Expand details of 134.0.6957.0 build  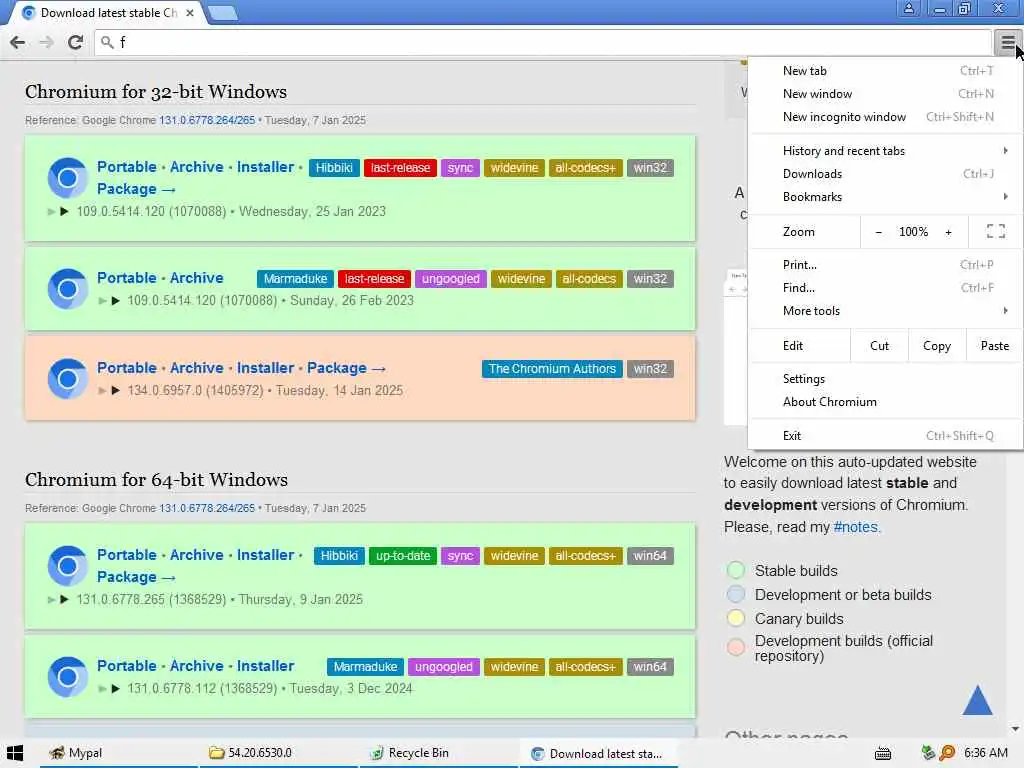coord(115,391)
